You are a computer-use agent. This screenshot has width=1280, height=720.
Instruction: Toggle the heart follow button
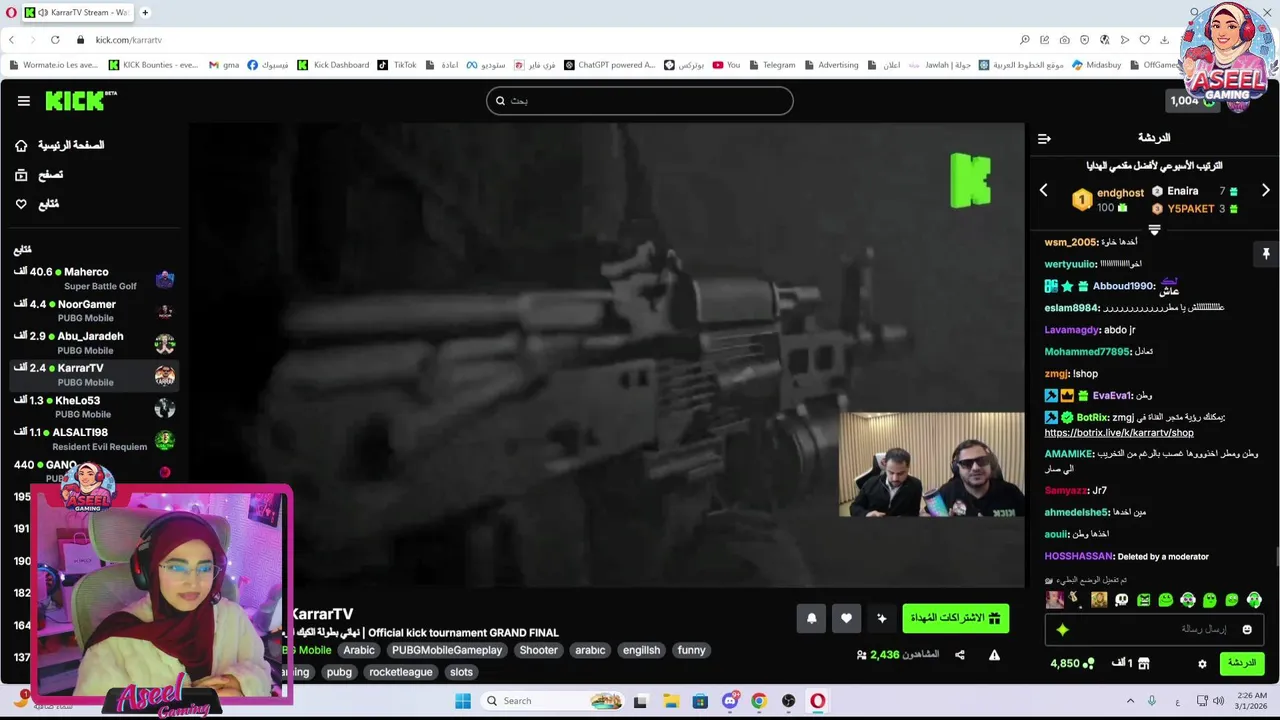click(x=846, y=619)
